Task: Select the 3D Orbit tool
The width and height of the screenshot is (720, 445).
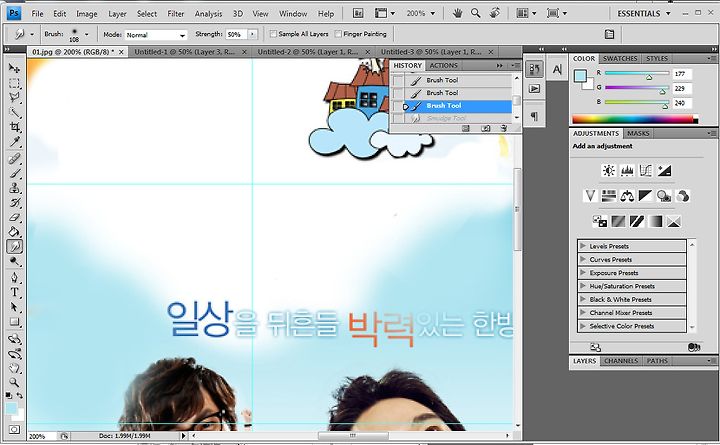Action: 14,354
